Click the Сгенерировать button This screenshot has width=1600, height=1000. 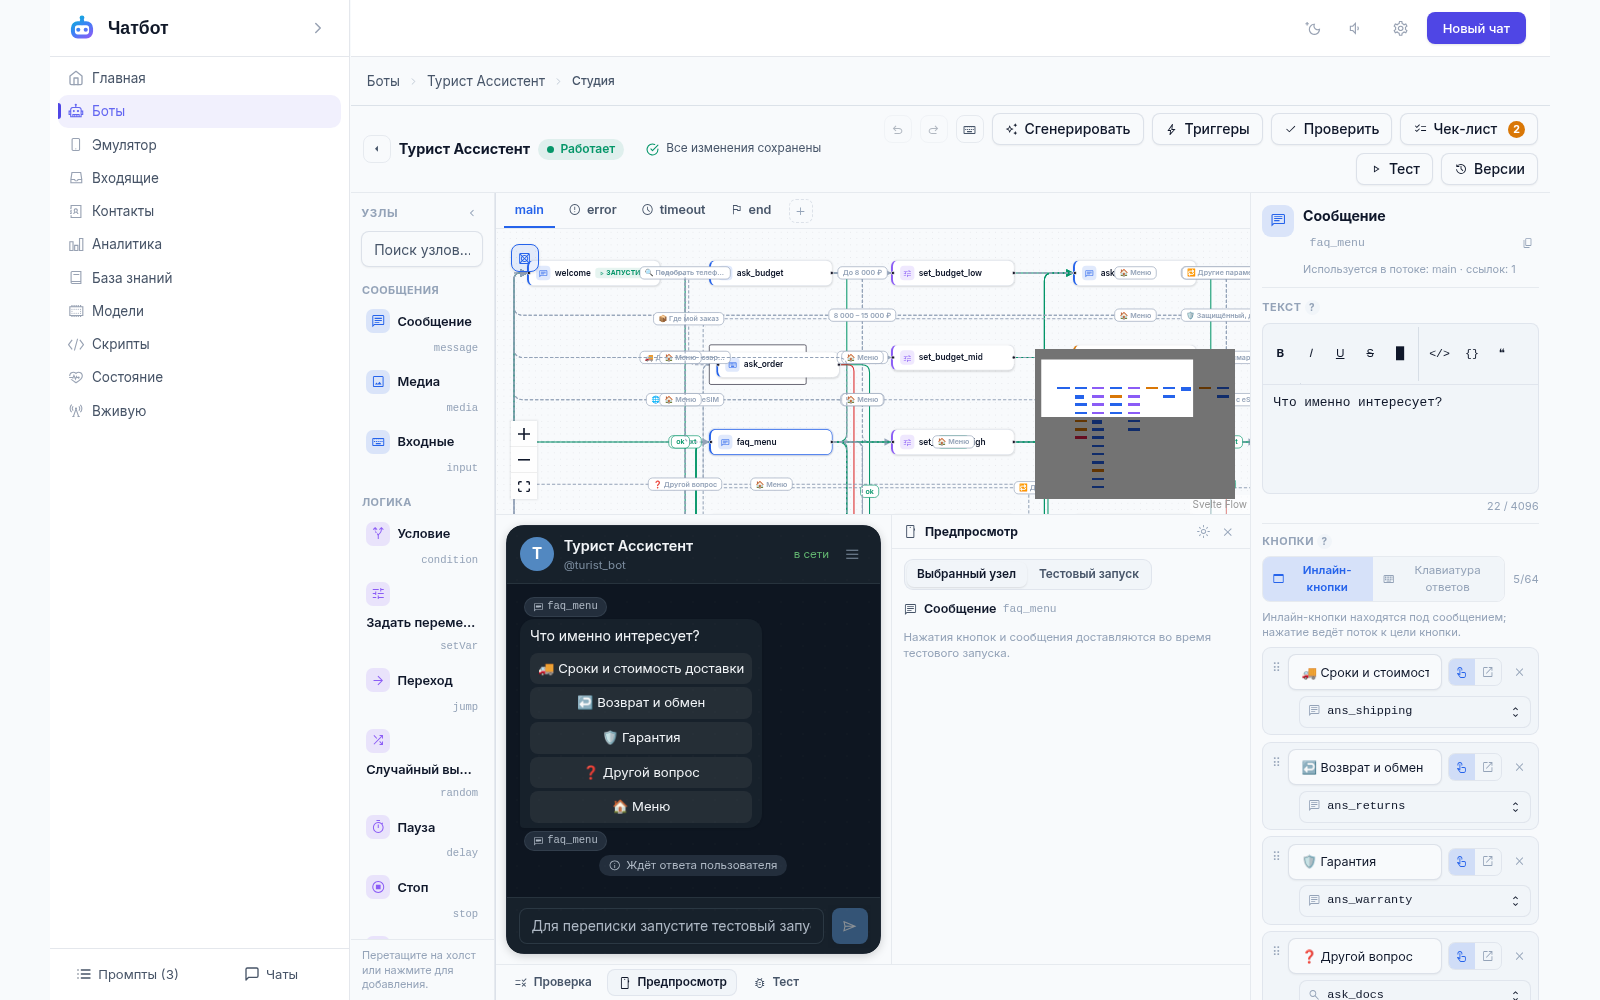[1067, 129]
